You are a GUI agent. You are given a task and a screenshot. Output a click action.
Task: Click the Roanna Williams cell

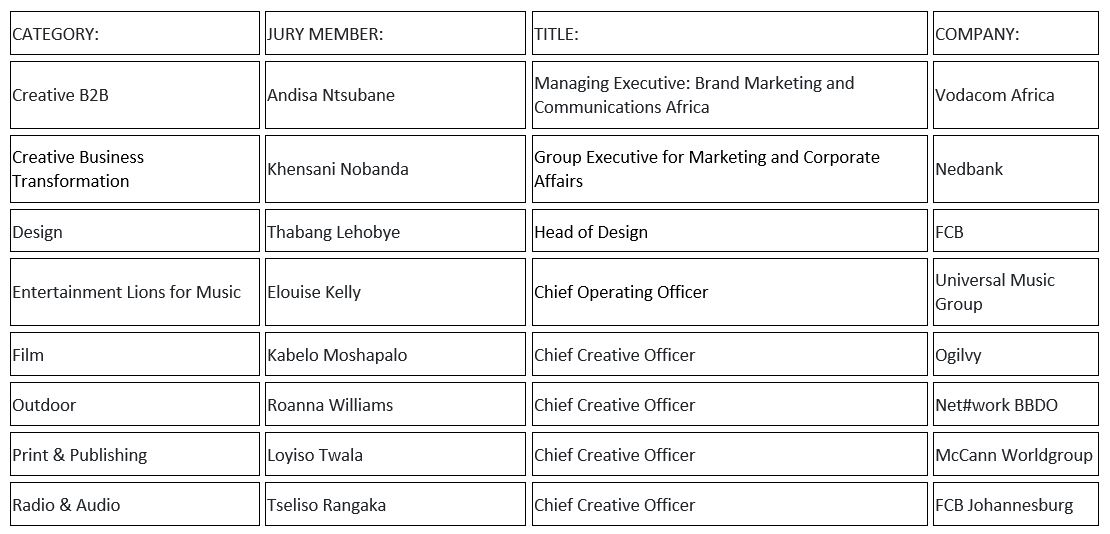(395, 404)
